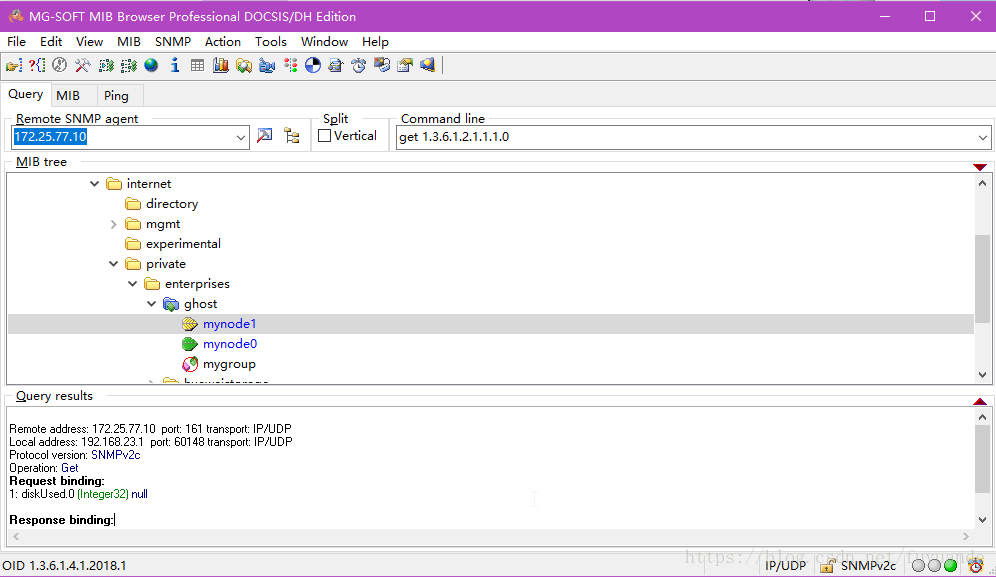Screen dimensions: 996x577
Task: Click the red-green traffic dots icon
Action: (x=290, y=65)
